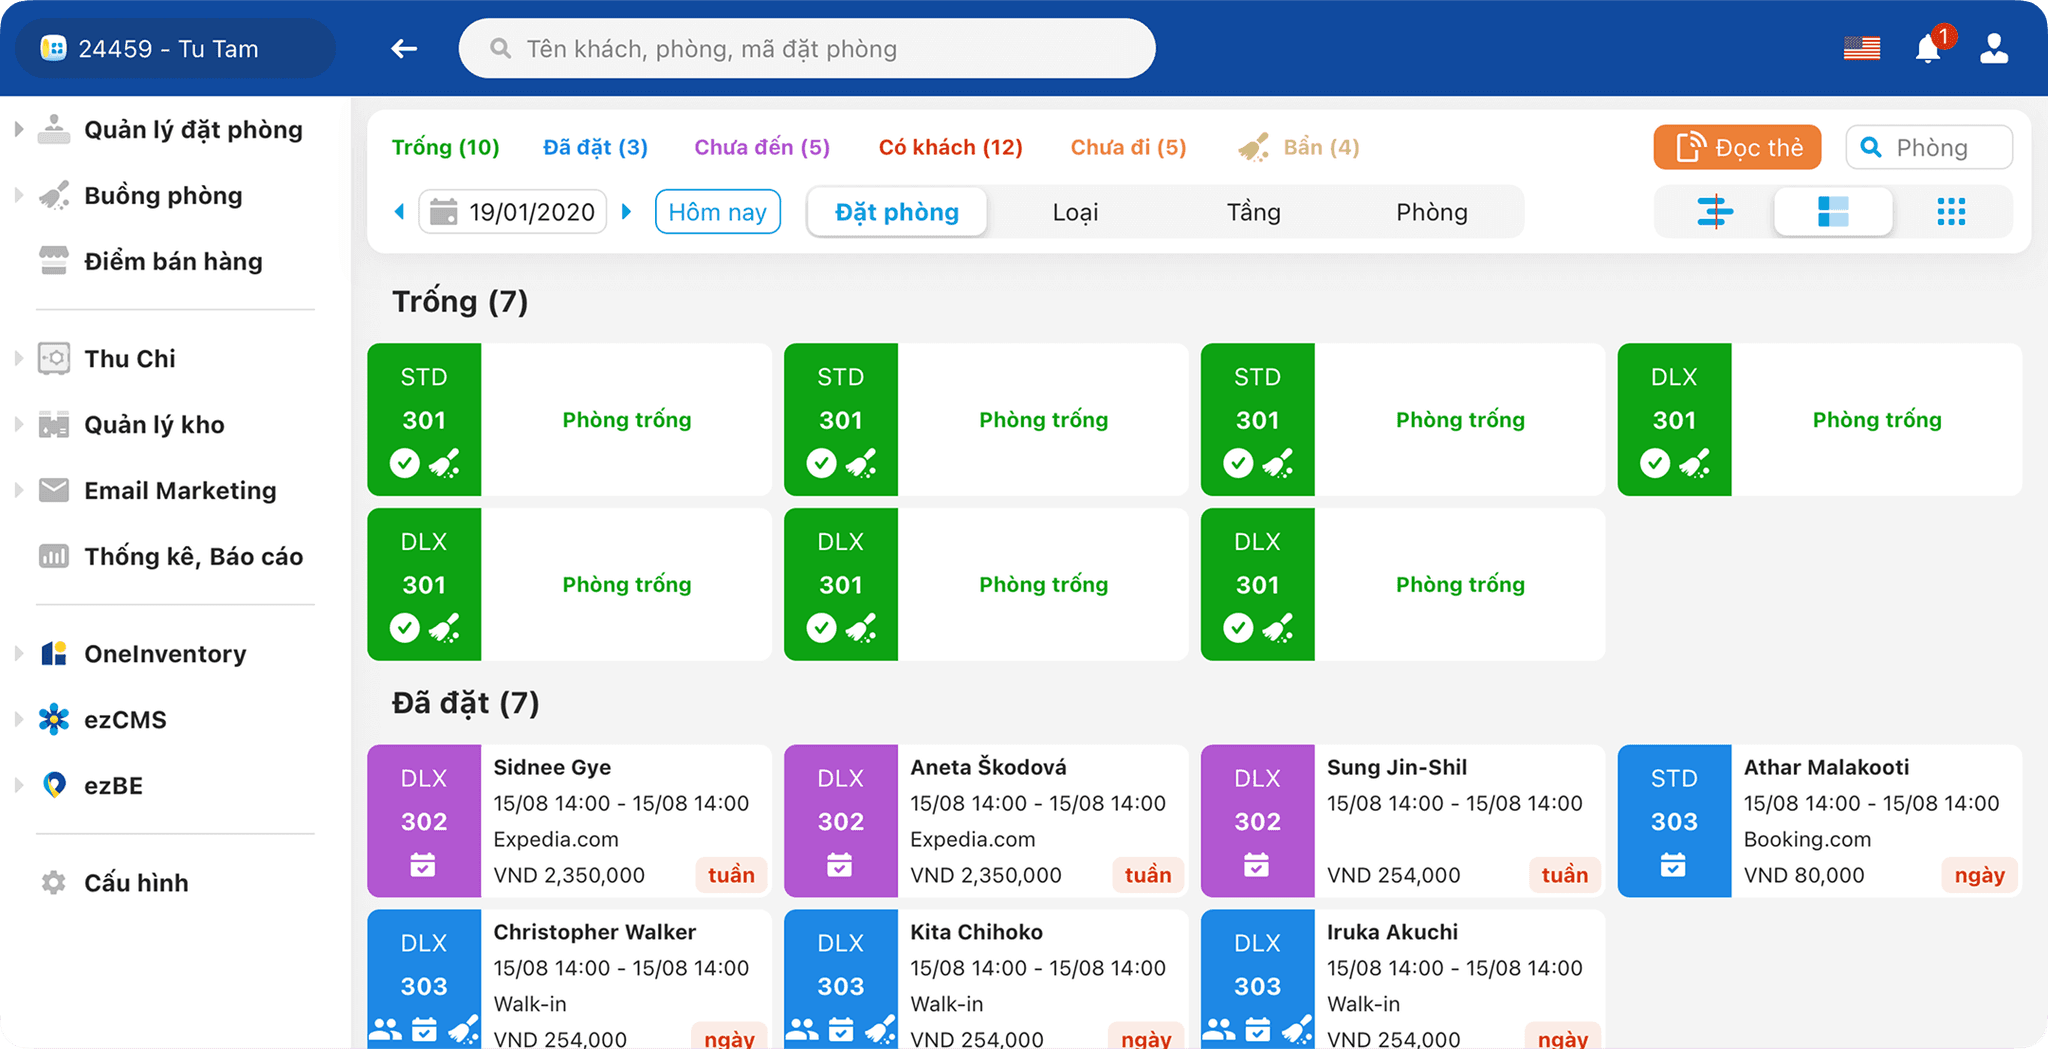Select the Loại grouping tab
The image size is (2048, 1049).
click(x=1075, y=212)
